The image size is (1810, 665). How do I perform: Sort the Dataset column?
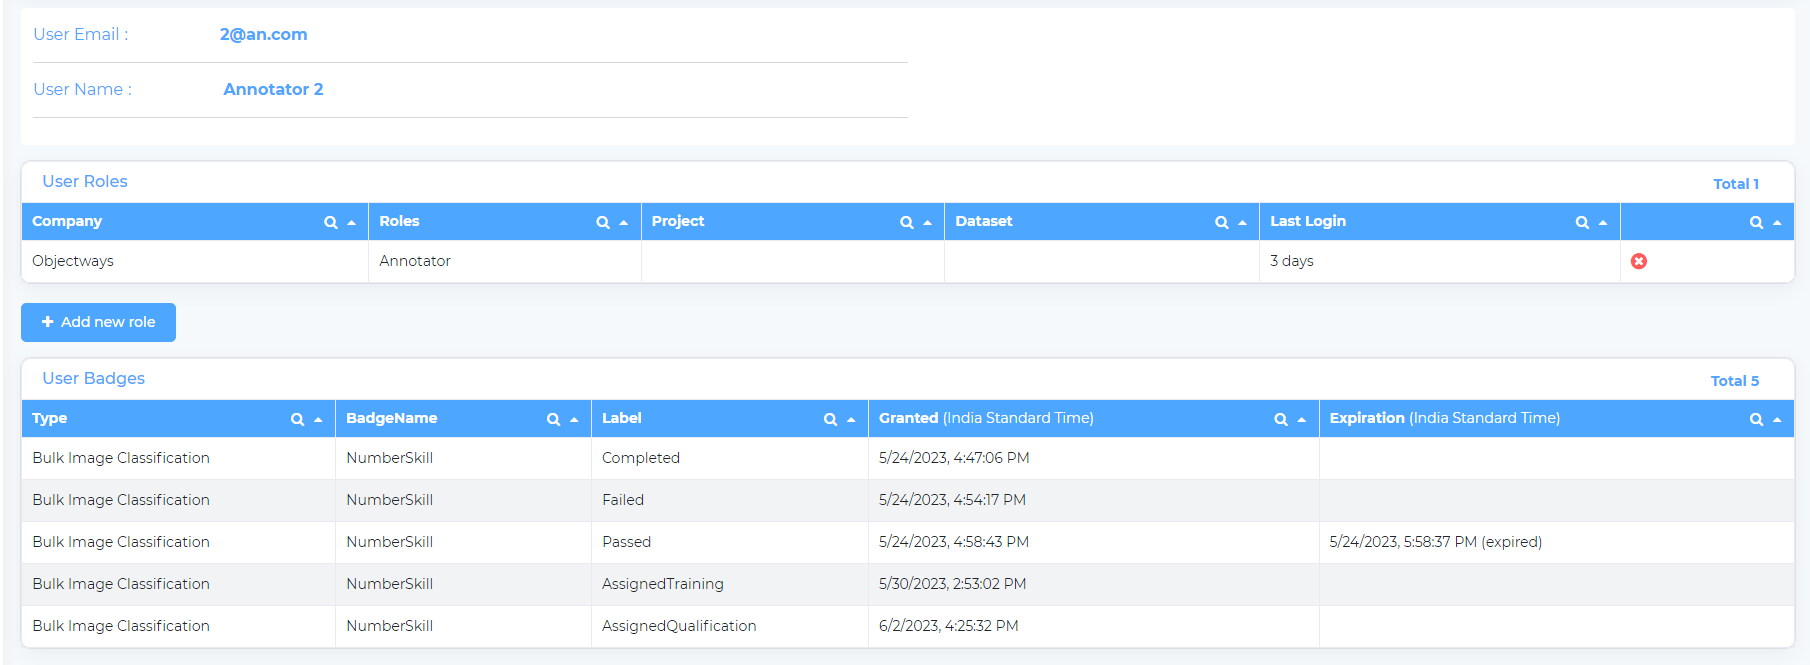(1242, 222)
